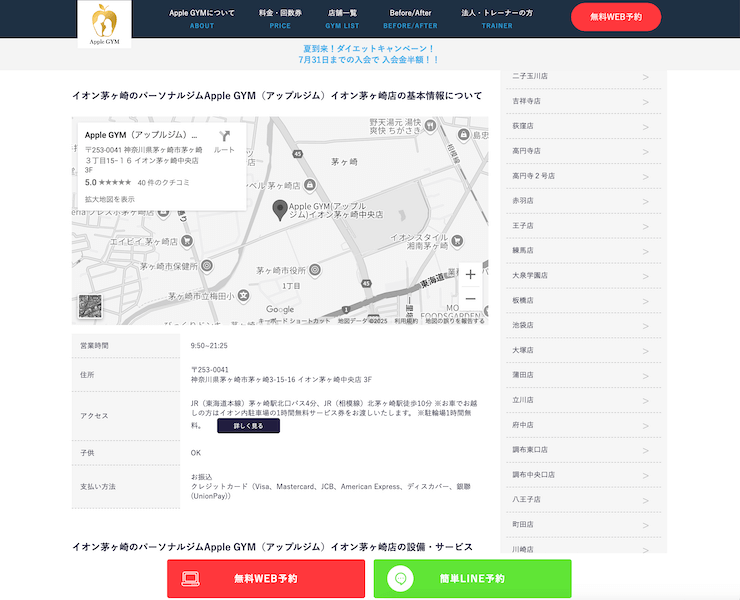
Task: Click the 基本情報について section heading
Action: [277, 96]
